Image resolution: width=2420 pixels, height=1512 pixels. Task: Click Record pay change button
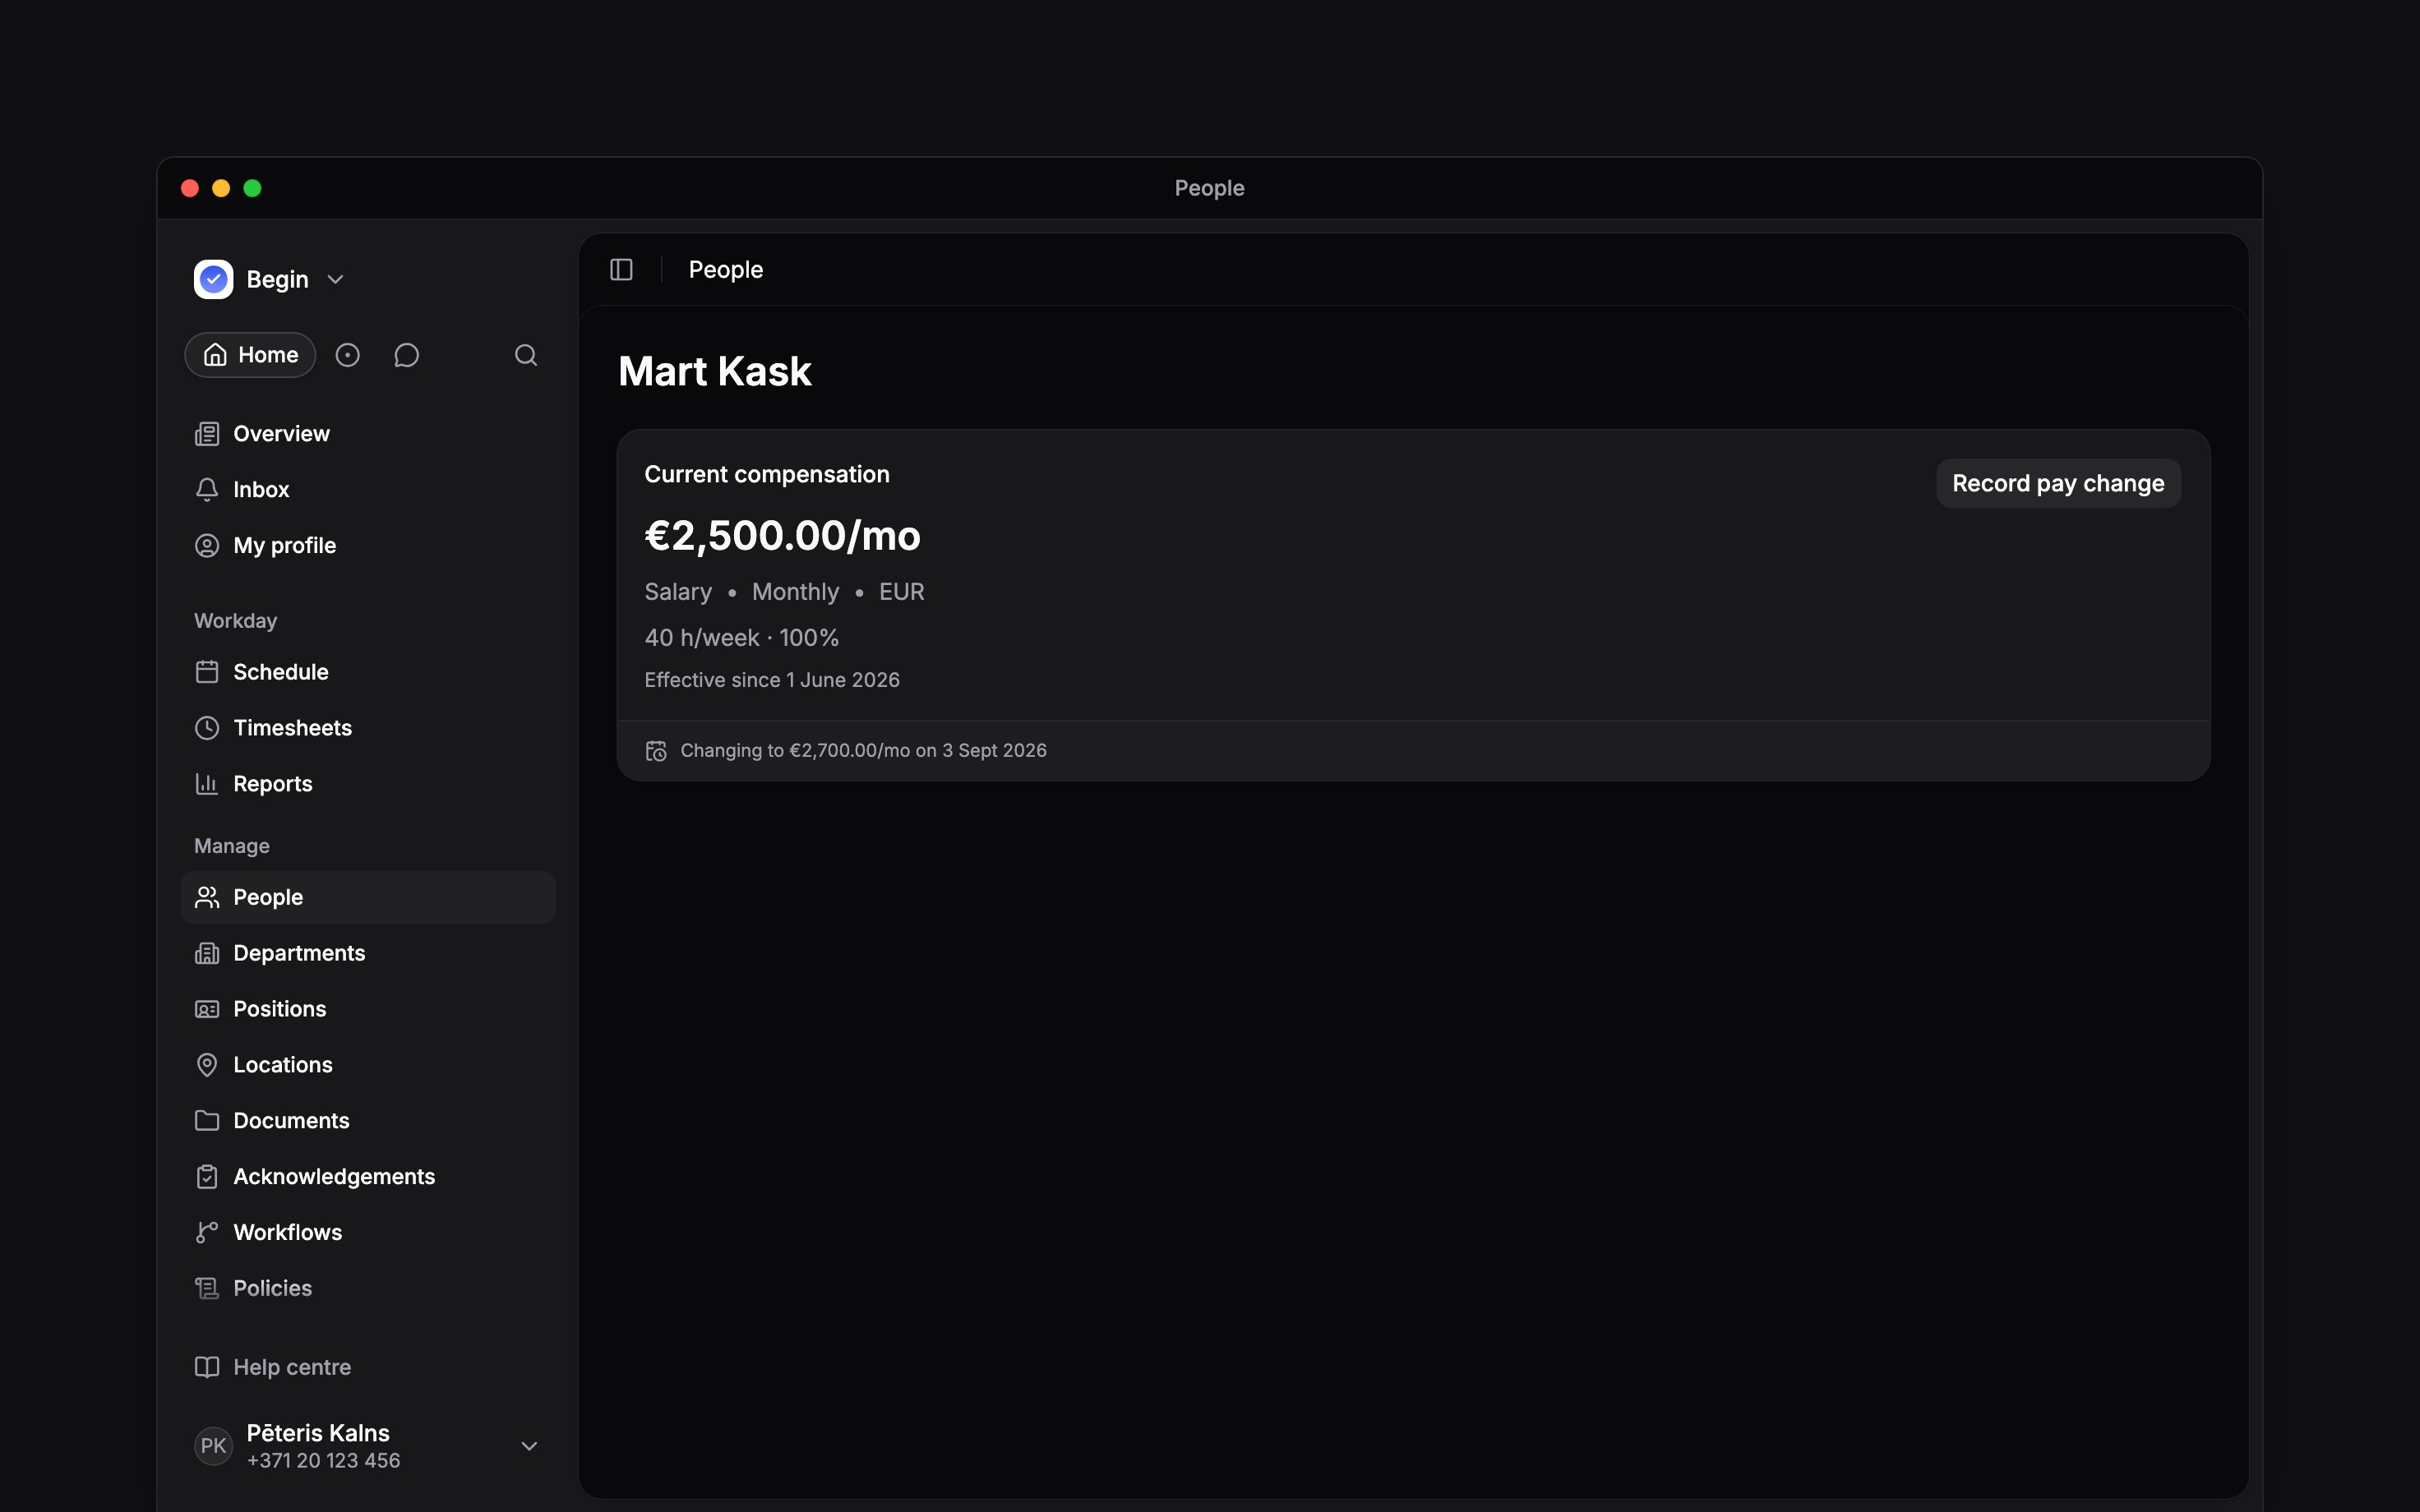(2058, 484)
